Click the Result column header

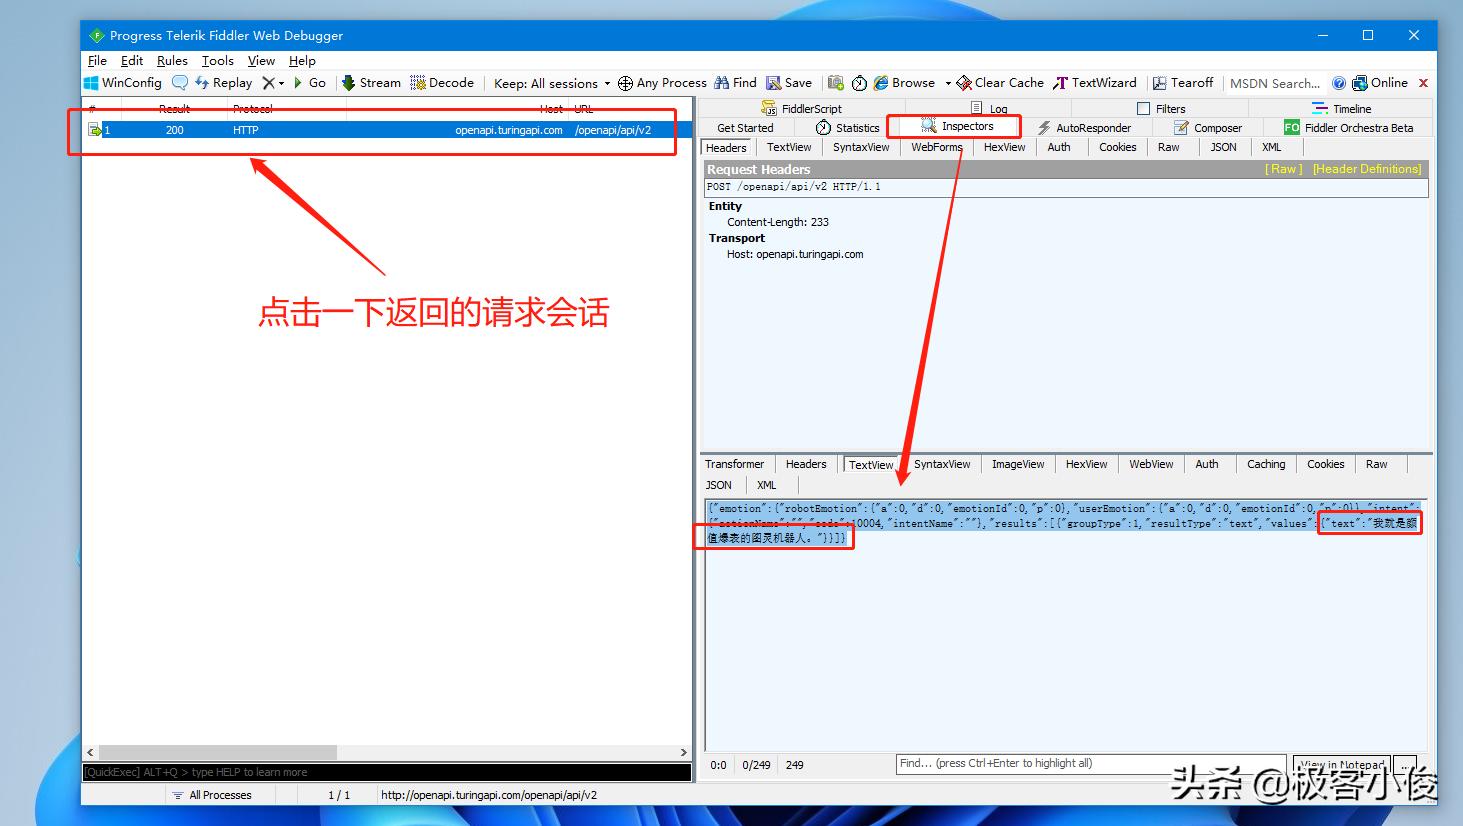[174, 109]
